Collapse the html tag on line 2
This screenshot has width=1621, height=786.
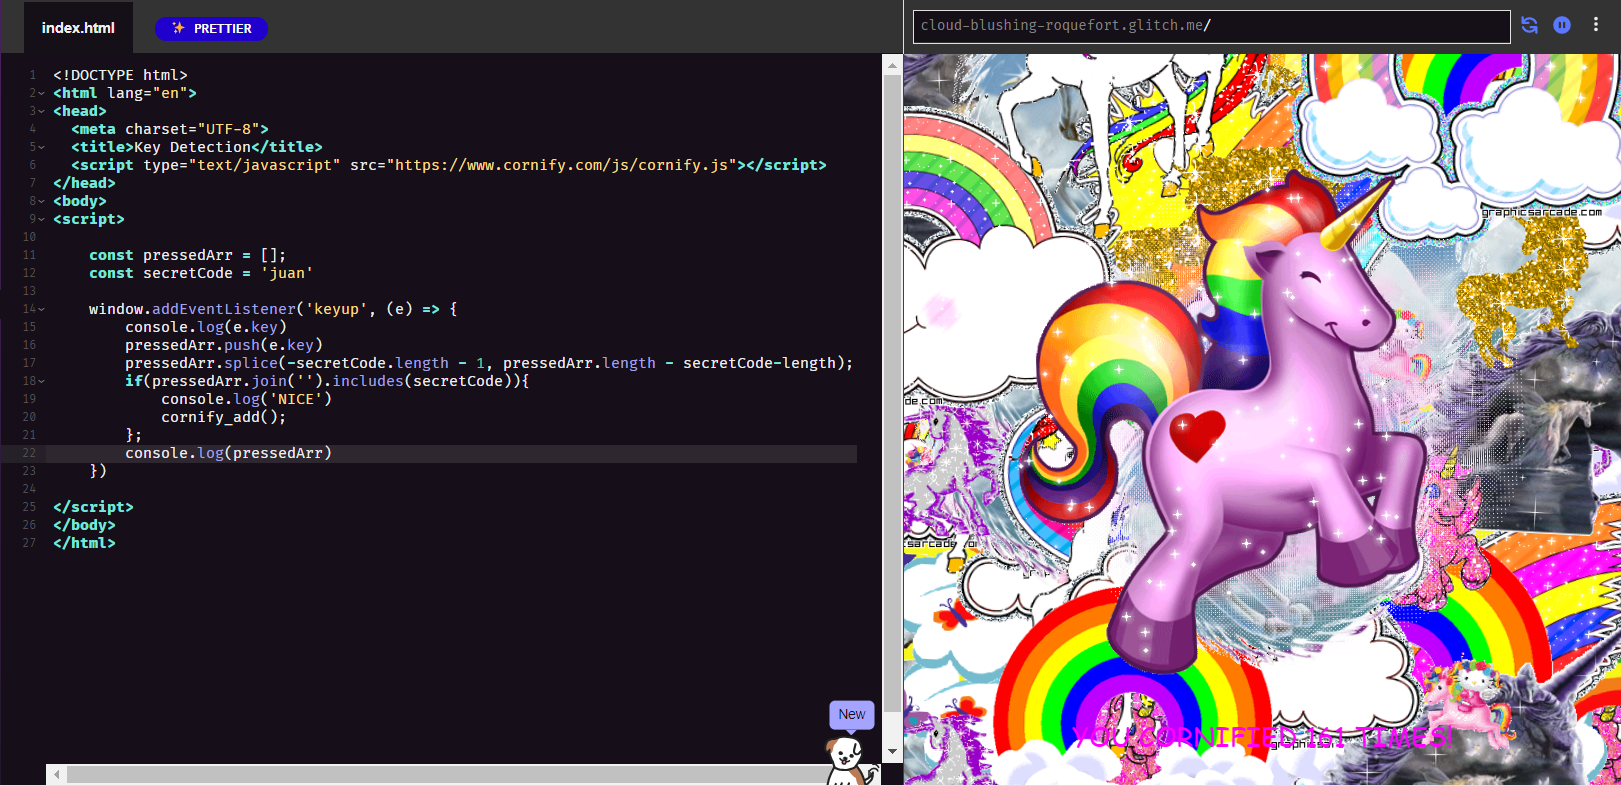click(42, 93)
